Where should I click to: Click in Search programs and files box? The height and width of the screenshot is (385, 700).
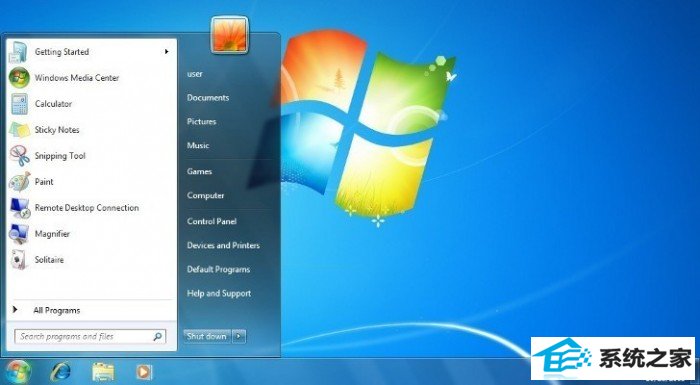coord(90,337)
